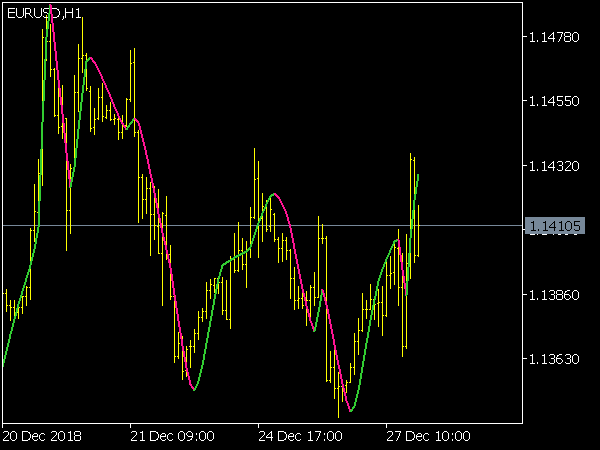Image resolution: width=600 pixels, height=450 pixels.
Task: Click the 27 Dec 10:00 time label
Action: click(428, 436)
